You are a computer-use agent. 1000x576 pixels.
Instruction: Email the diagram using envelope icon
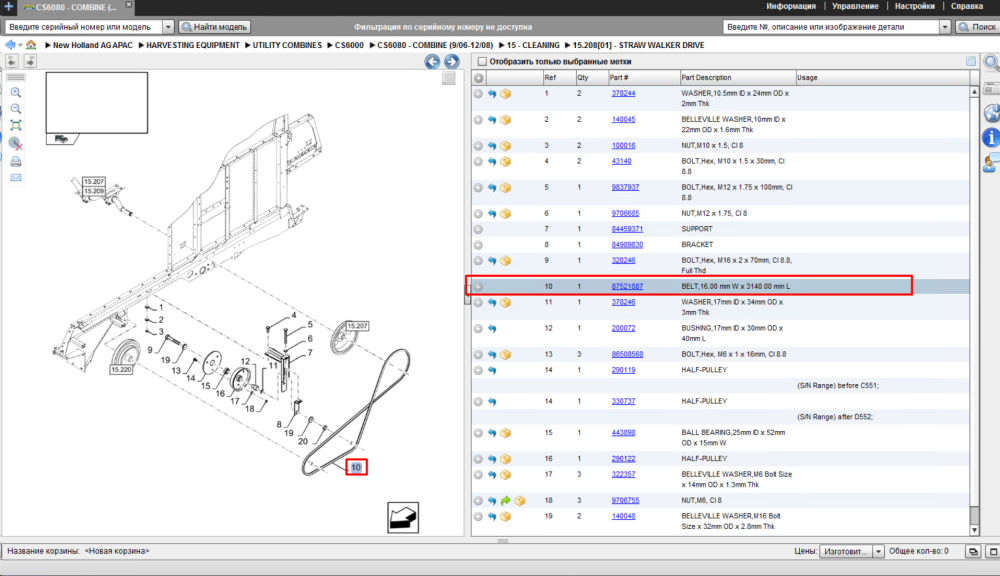16,177
